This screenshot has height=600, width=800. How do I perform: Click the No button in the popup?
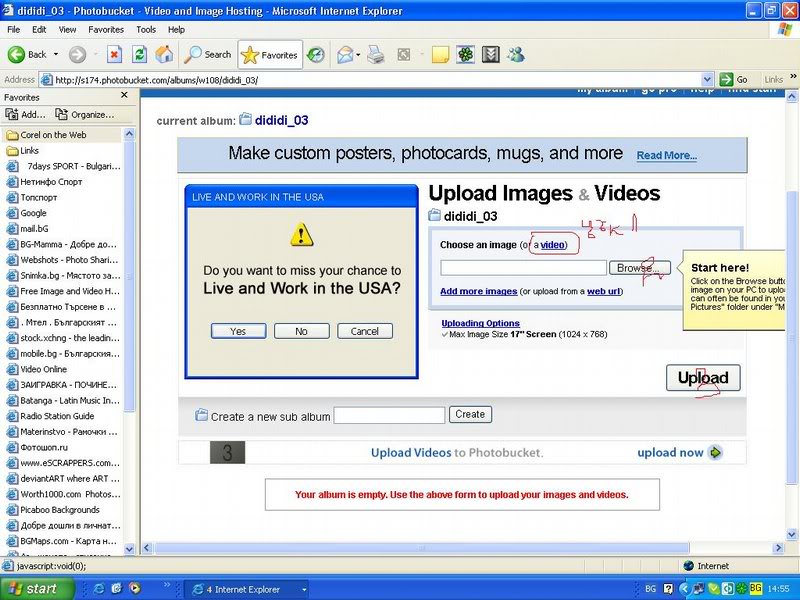coord(301,331)
